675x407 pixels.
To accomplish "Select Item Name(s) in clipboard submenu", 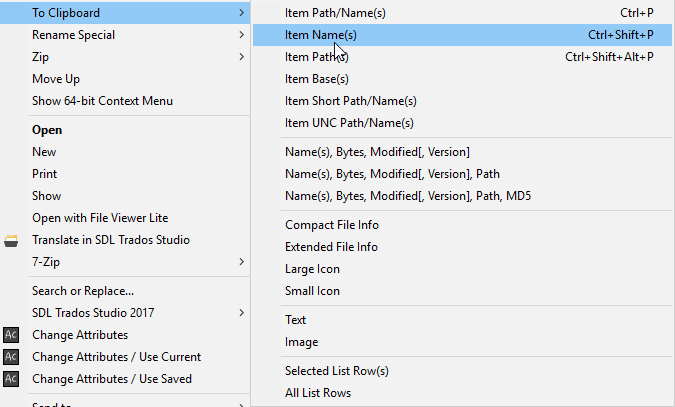I will [x=321, y=35].
